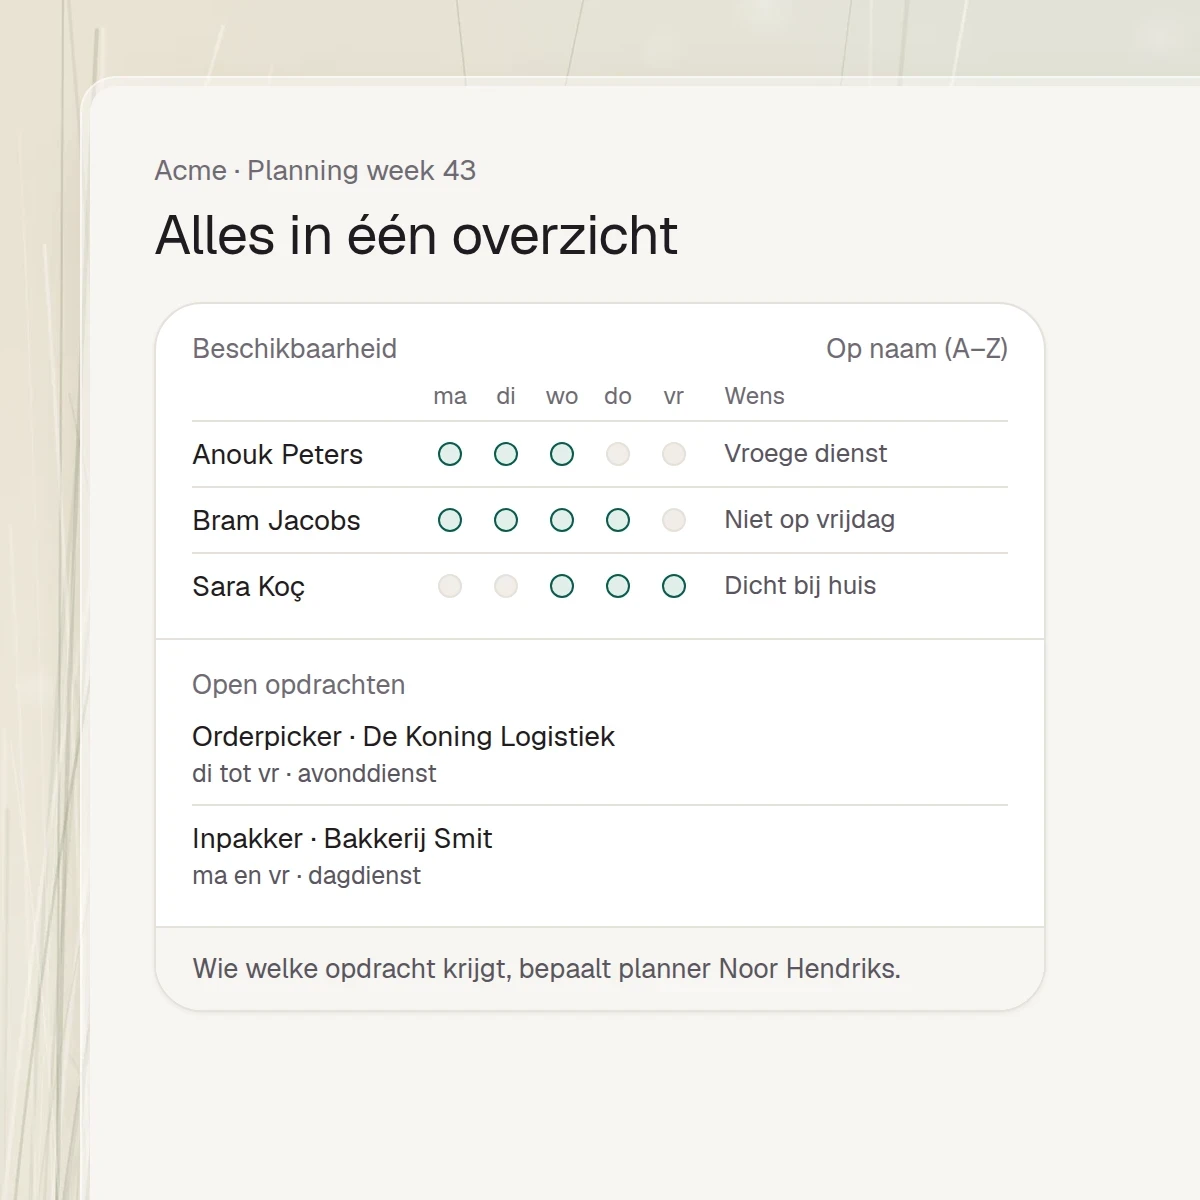Toggle Bram Jacobs Friday availability dot
The image size is (1200, 1200).
pyautogui.click(x=674, y=520)
